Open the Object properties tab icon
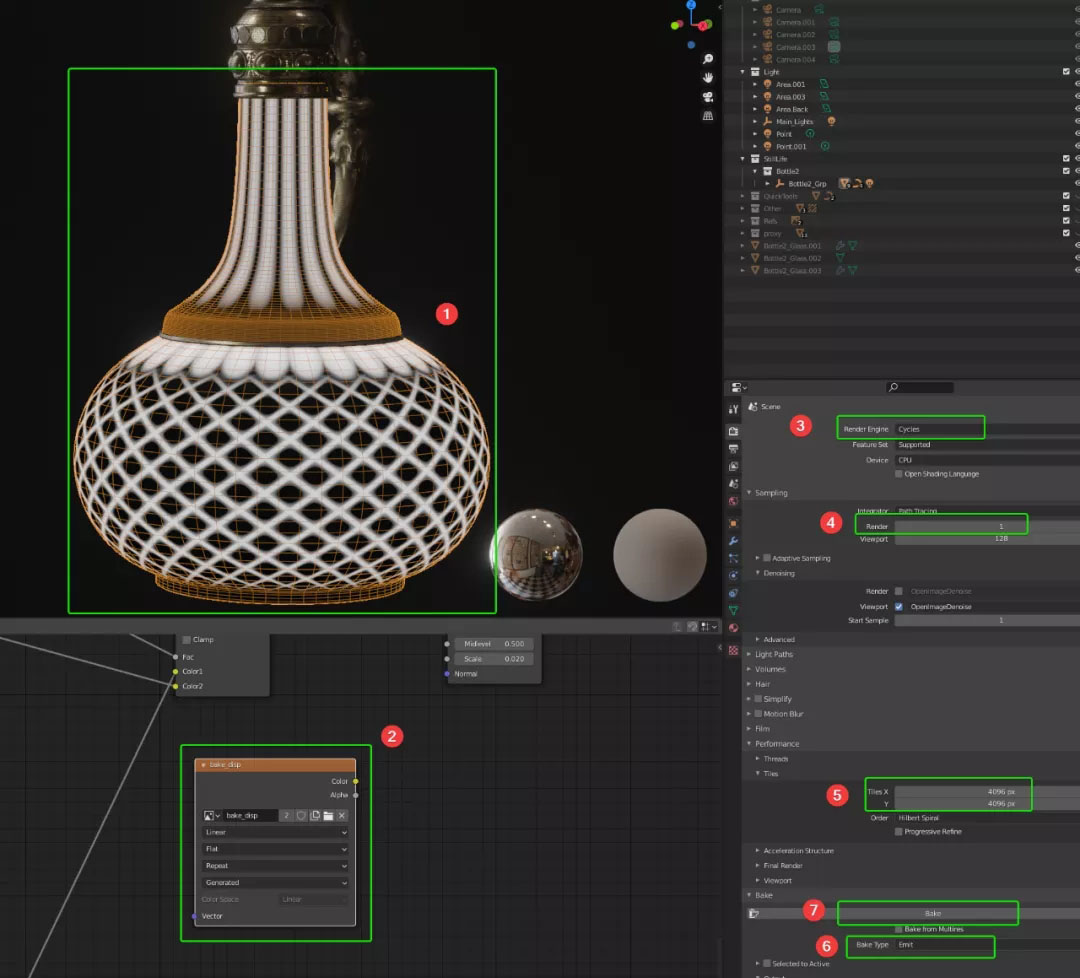Image resolution: width=1080 pixels, height=978 pixels. [x=734, y=523]
